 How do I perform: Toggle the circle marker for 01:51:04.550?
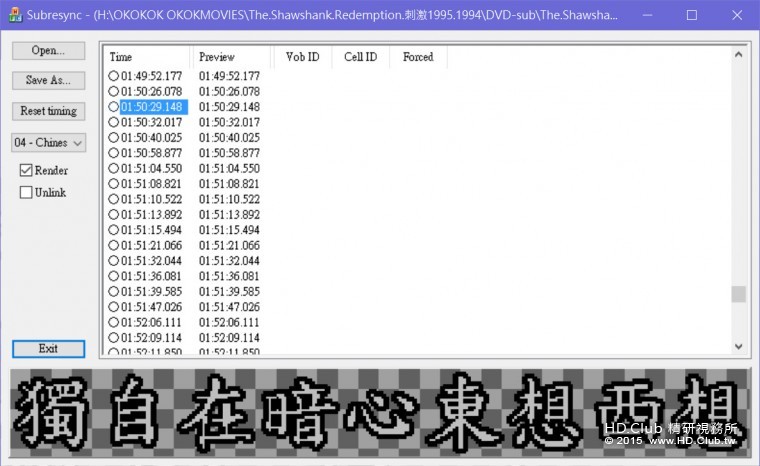pyautogui.click(x=113, y=168)
